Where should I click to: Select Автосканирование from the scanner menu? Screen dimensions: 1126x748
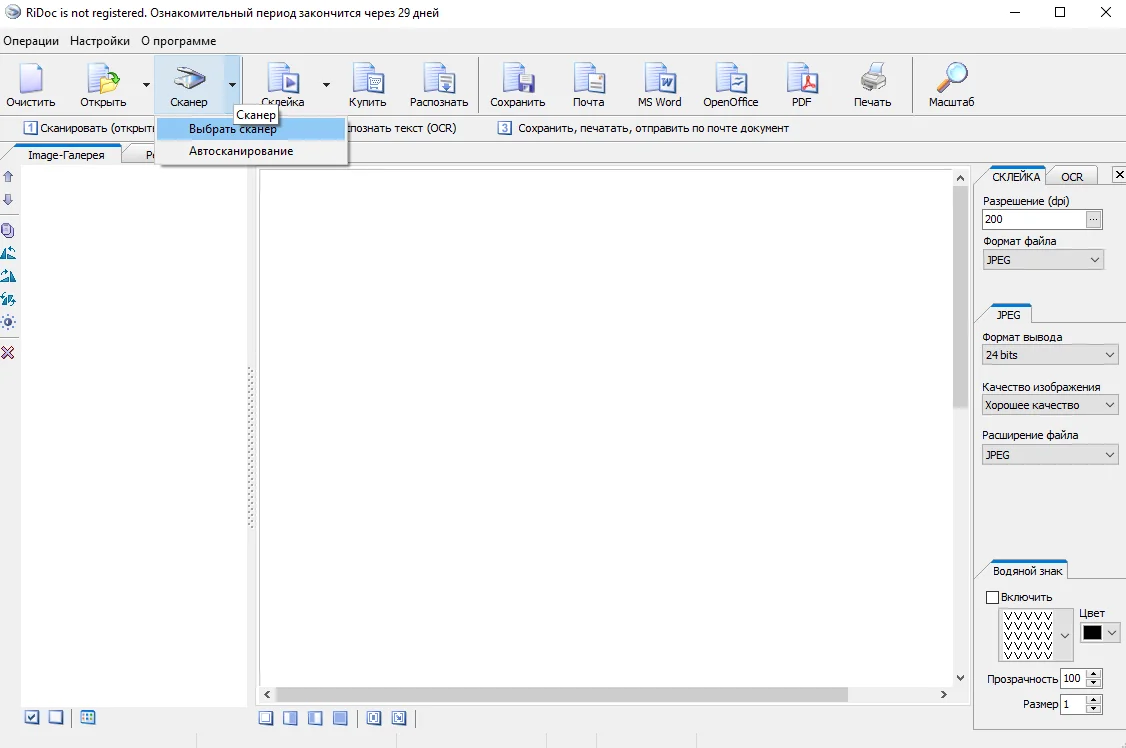pyautogui.click(x=241, y=151)
